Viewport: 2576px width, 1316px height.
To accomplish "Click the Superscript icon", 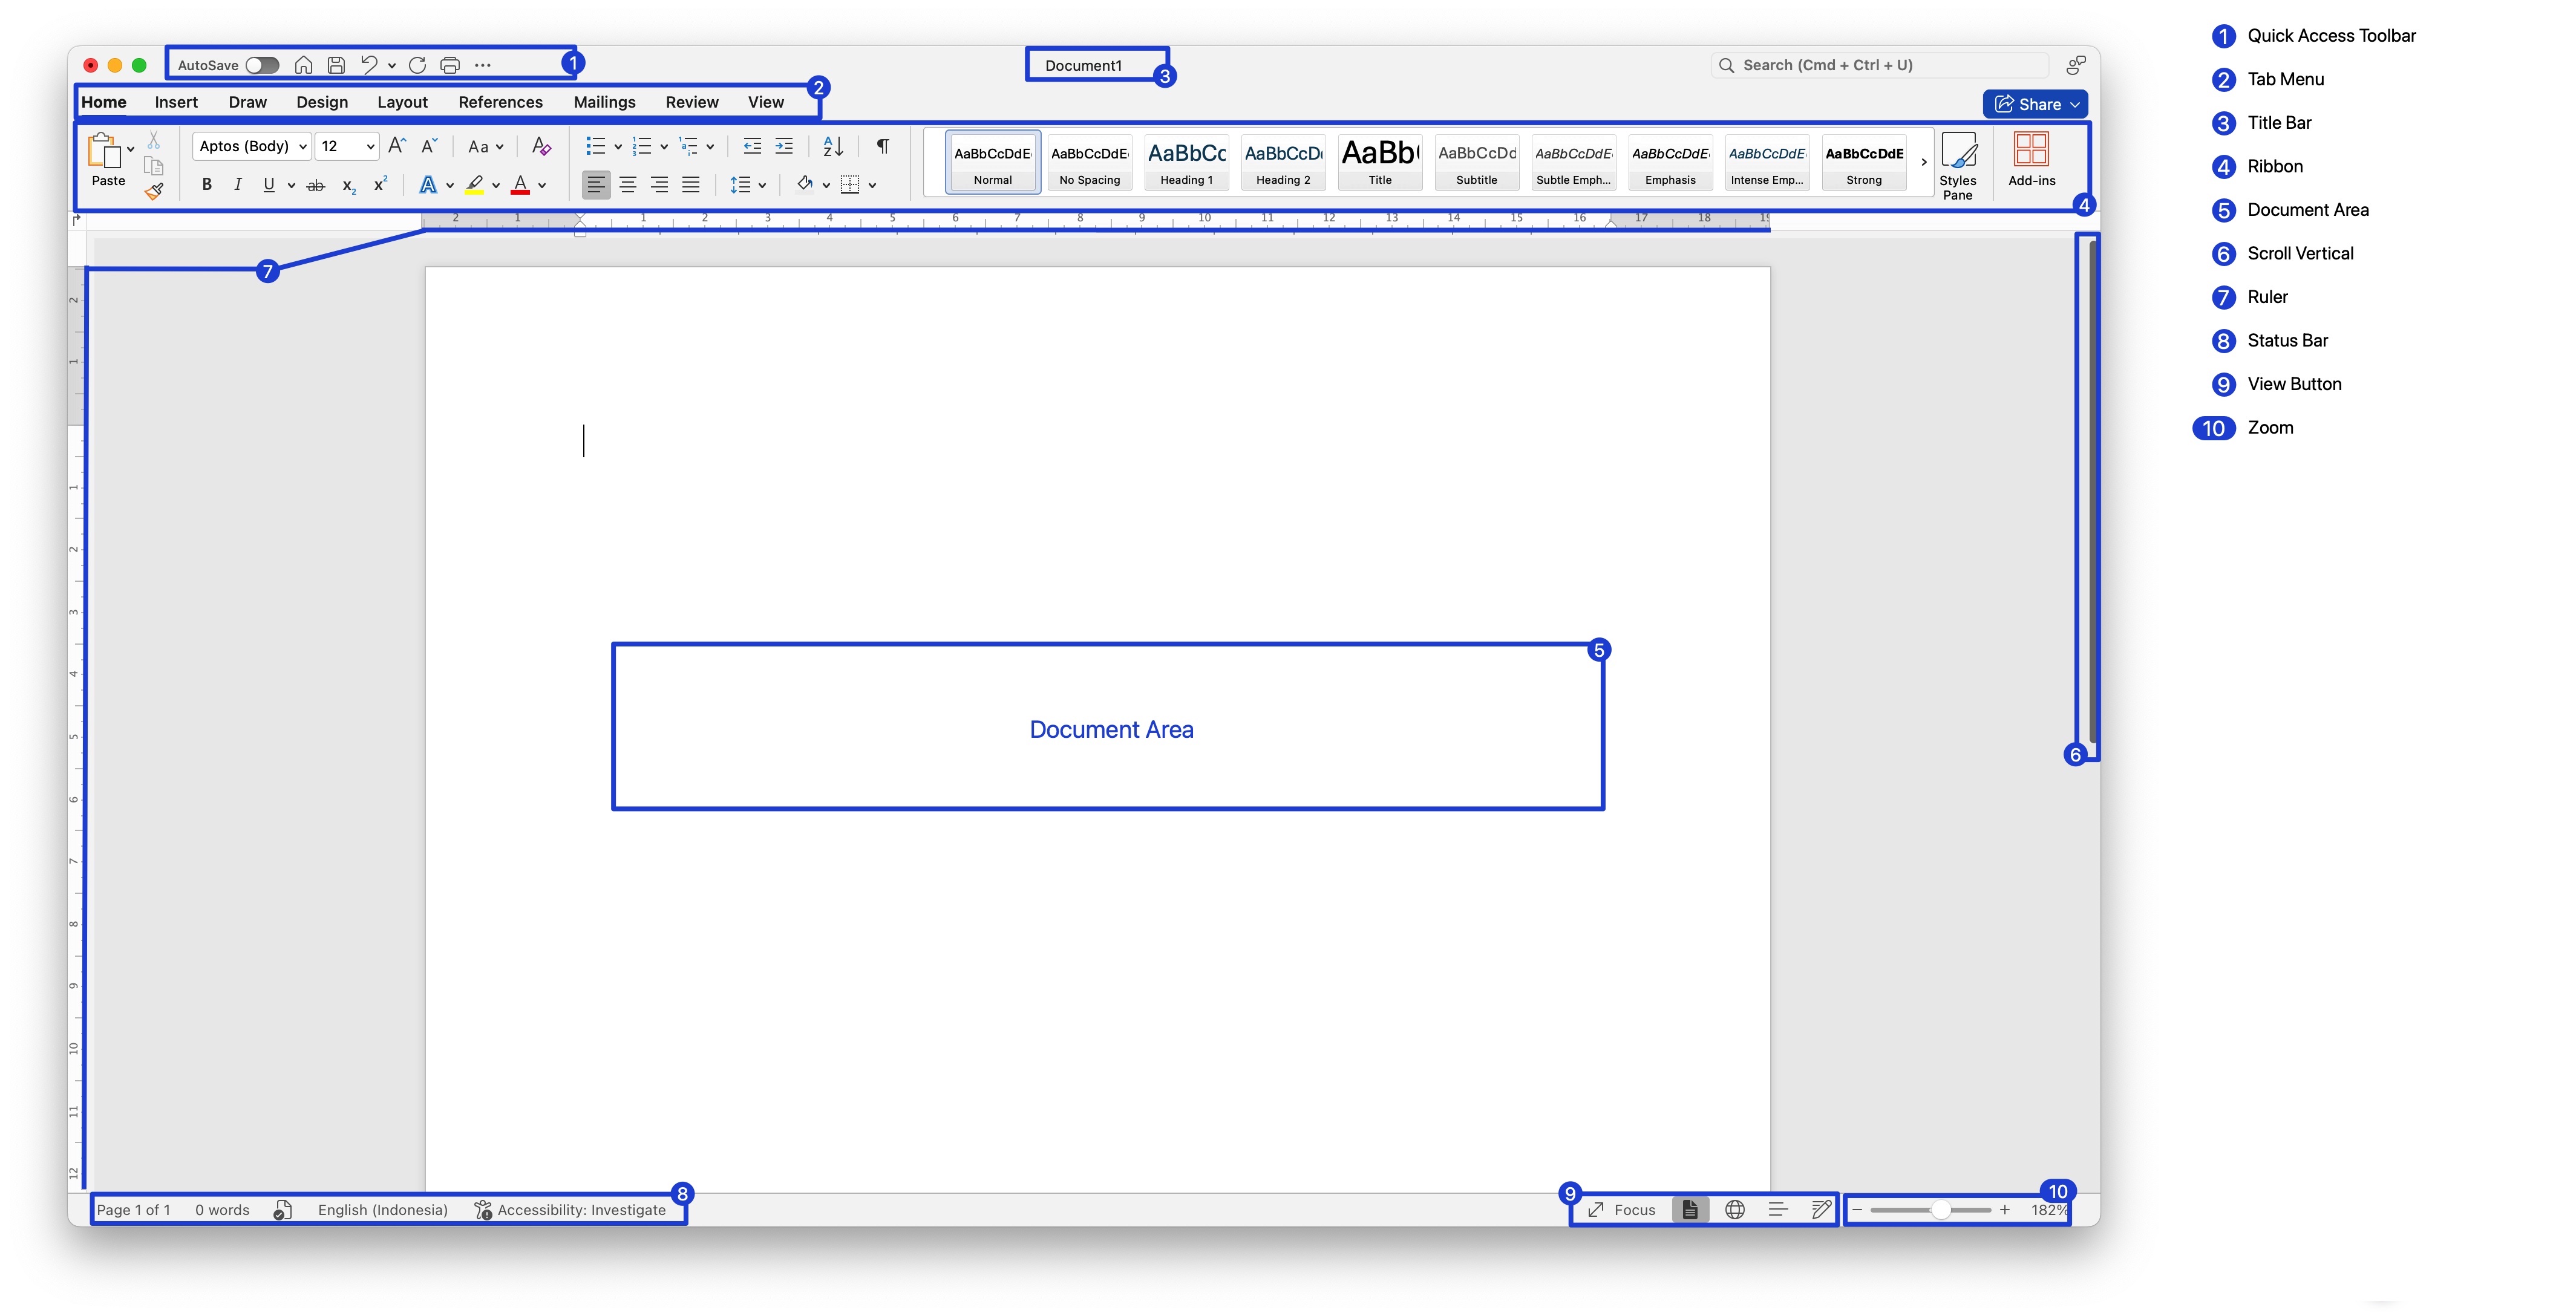I will coord(380,185).
